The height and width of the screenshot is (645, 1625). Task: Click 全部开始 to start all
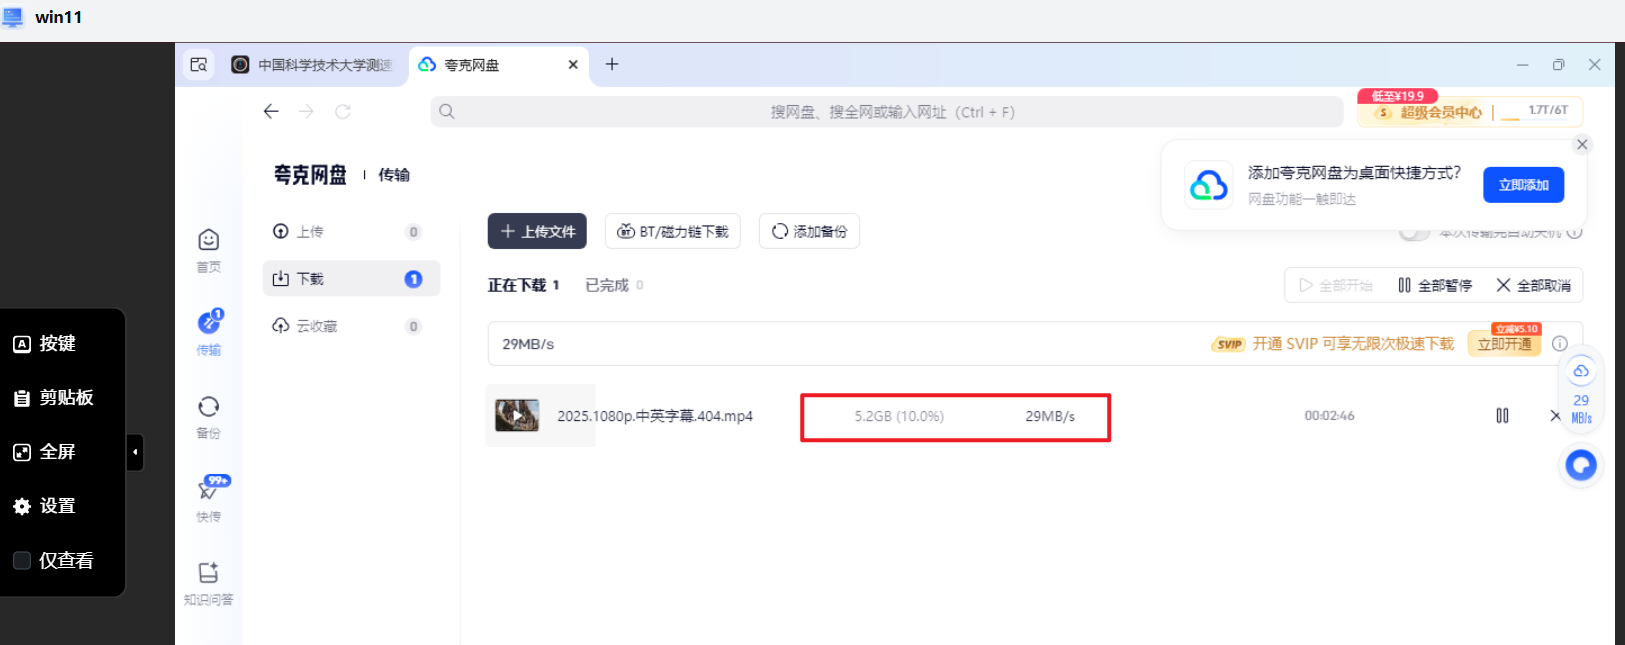pyautogui.click(x=1335, y=285)
